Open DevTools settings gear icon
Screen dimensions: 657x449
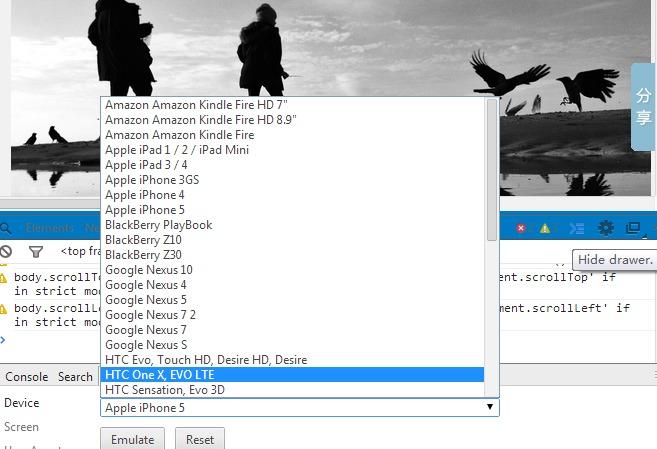tap(605, 228)
